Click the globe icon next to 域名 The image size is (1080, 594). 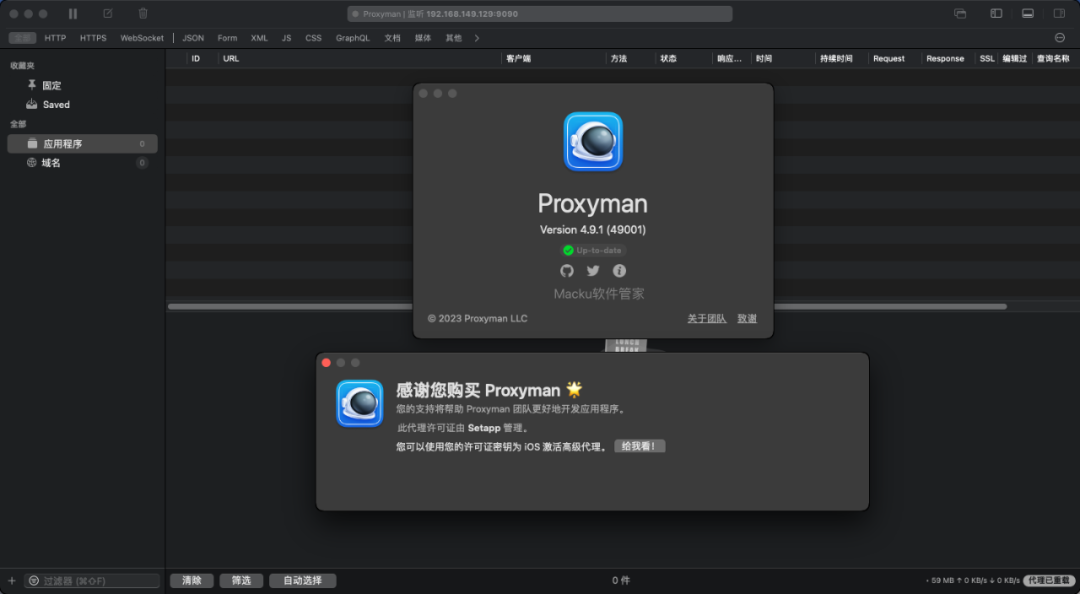coord(32,163)
